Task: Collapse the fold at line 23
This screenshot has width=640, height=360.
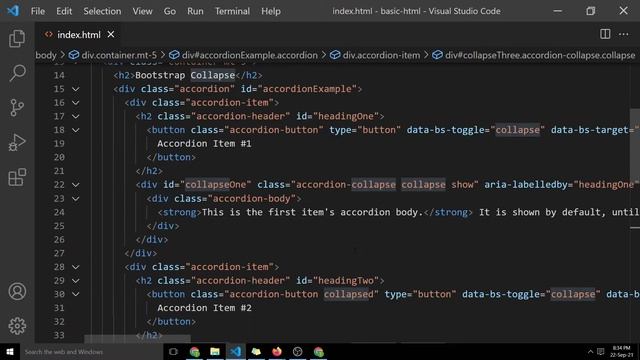Action: coord(76,199)
